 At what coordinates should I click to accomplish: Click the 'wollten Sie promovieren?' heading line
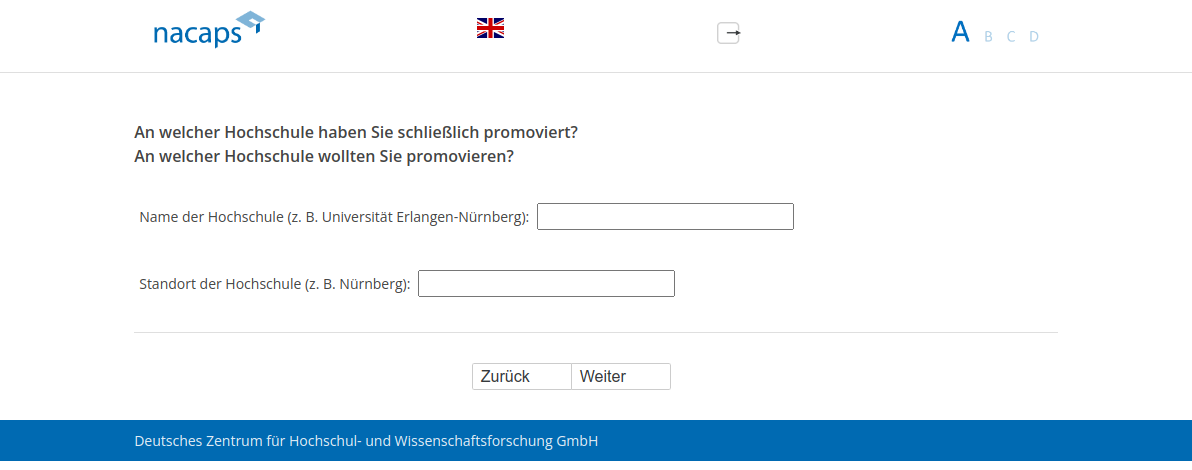point(323,156)
